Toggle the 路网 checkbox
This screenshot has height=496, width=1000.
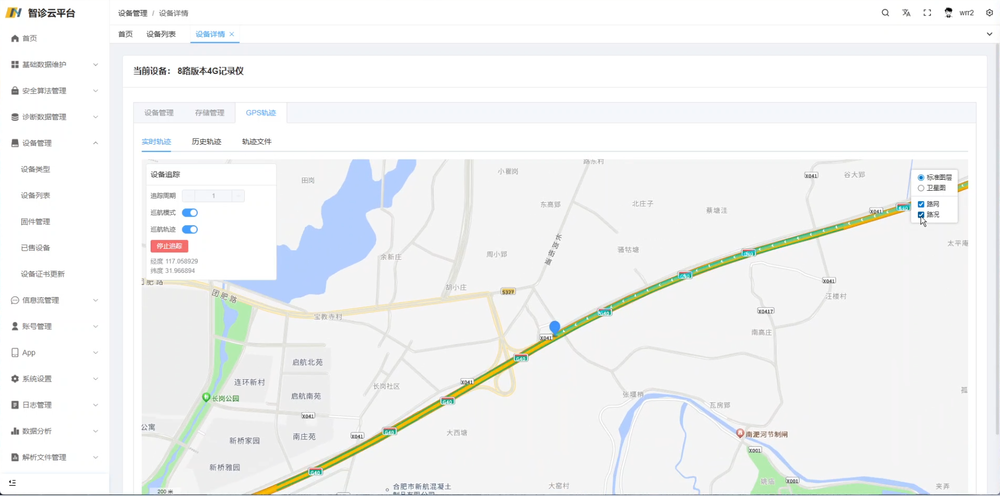921,204
